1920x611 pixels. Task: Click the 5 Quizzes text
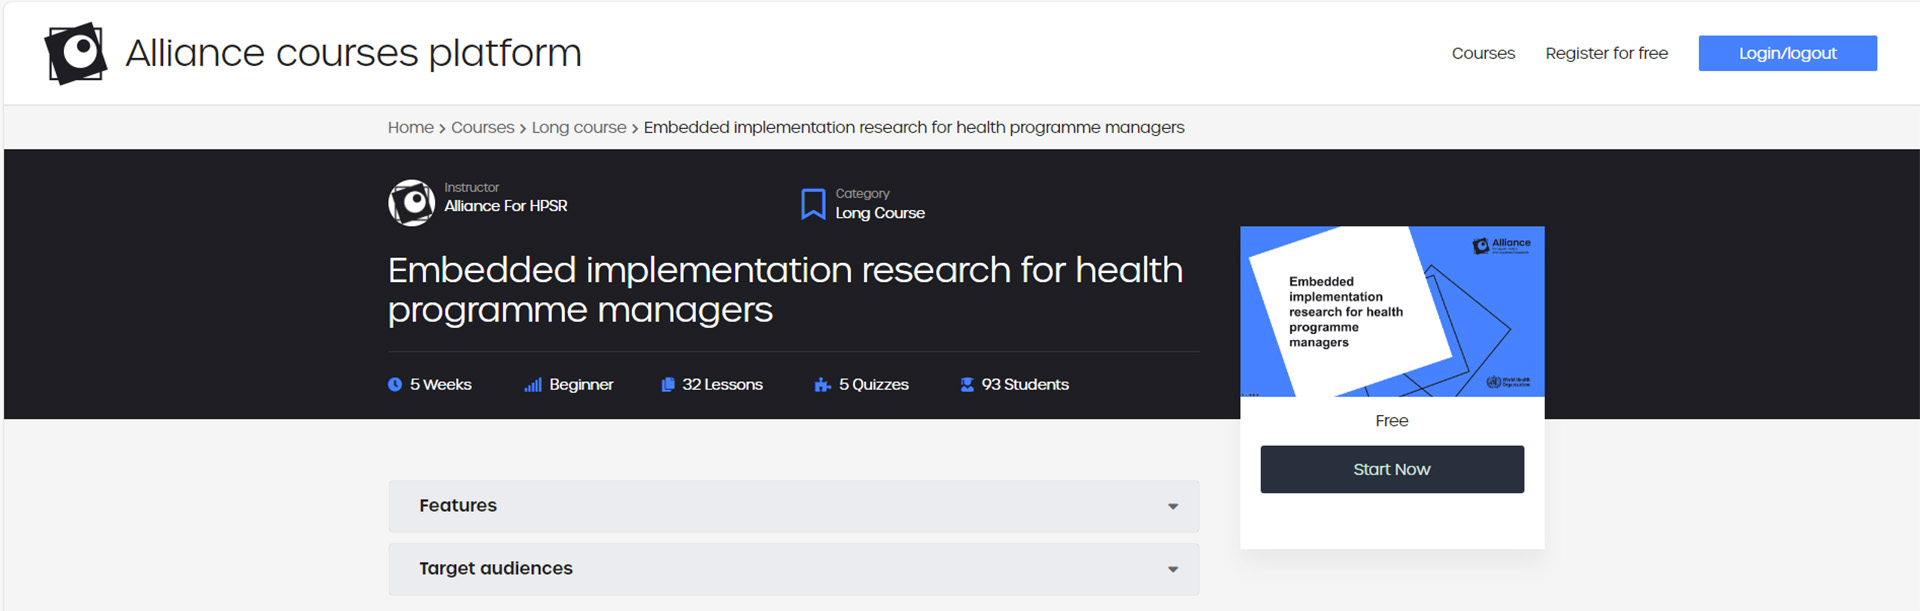874,385
